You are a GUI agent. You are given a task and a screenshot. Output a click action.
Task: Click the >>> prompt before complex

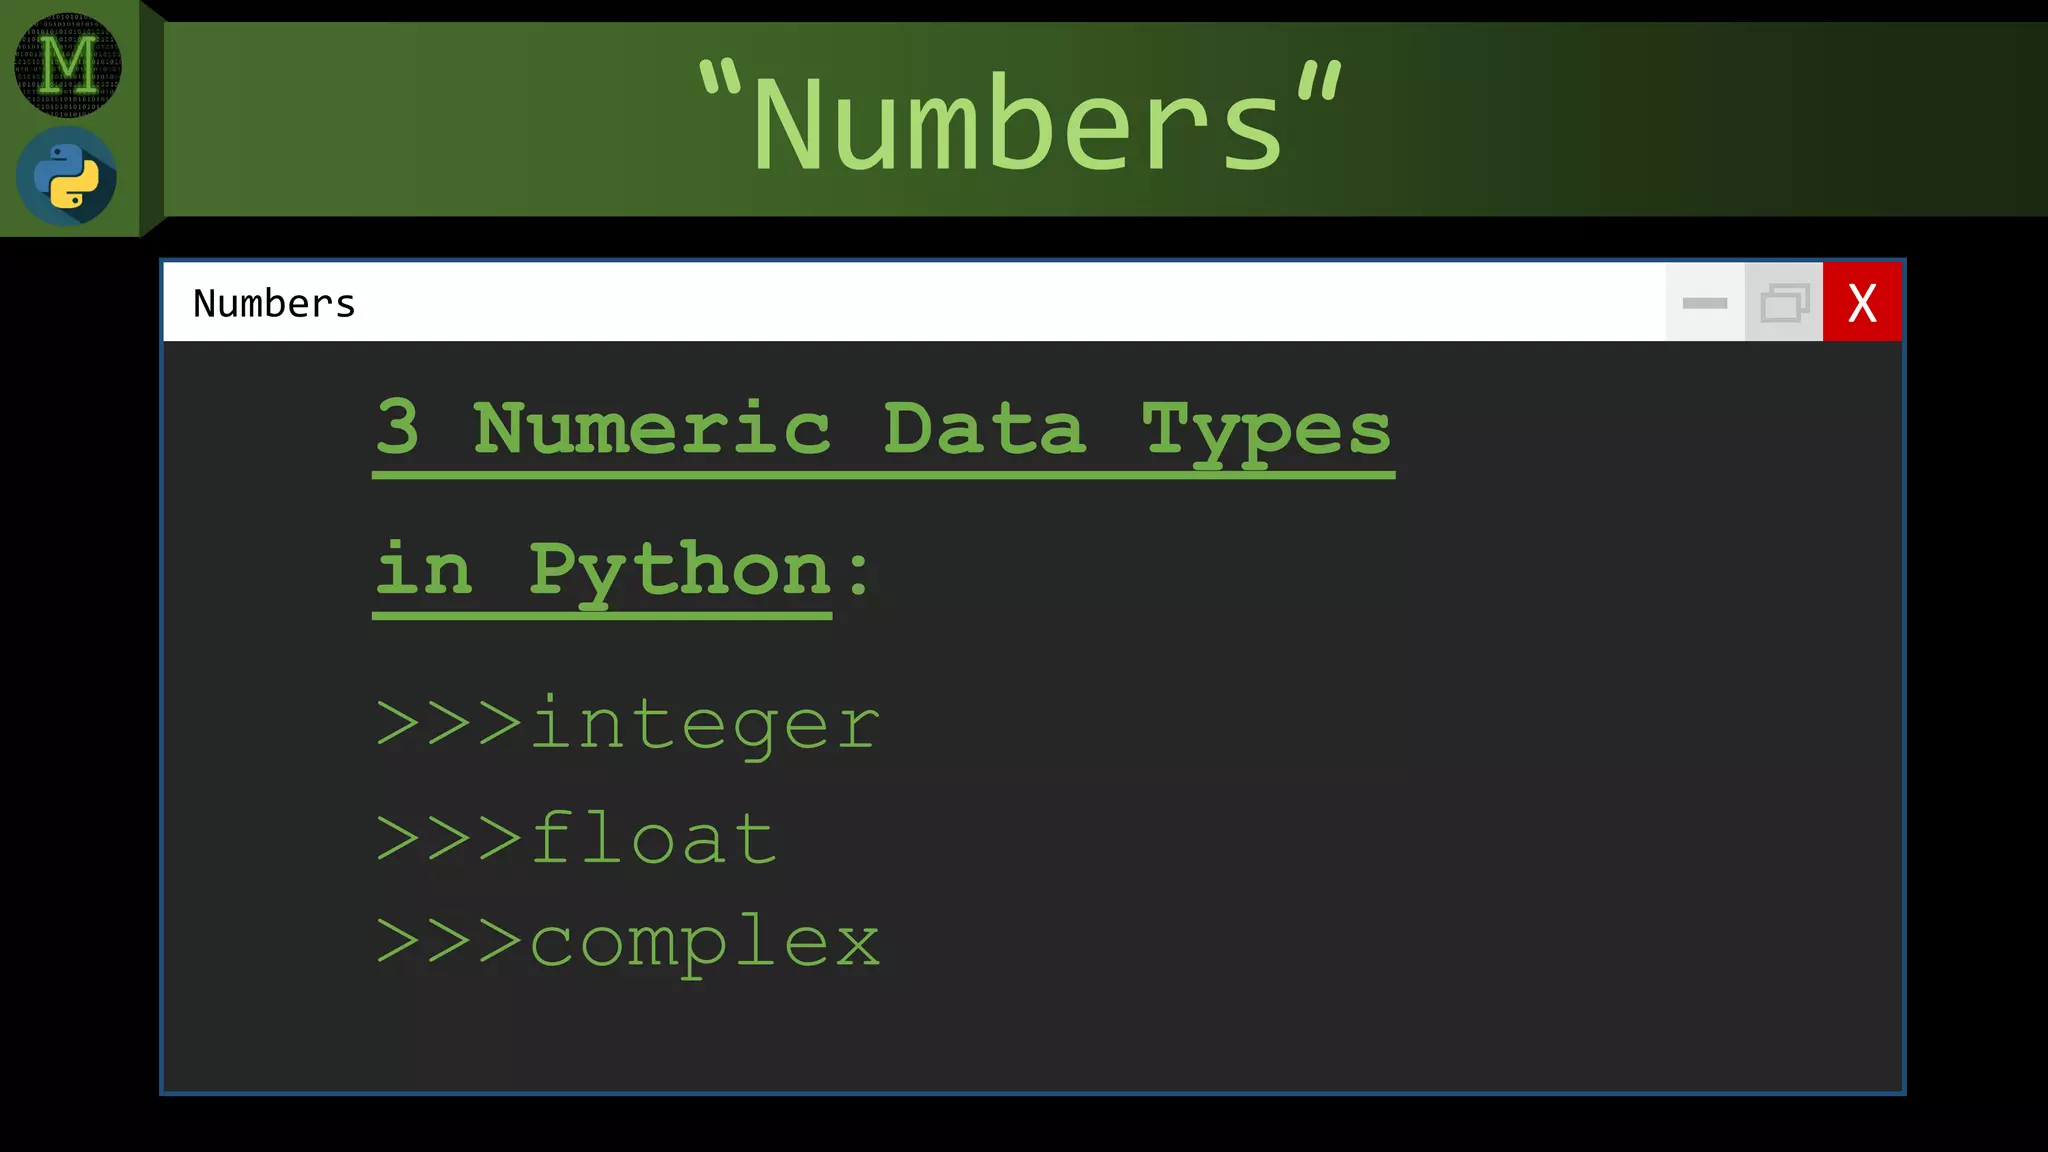coord(449,941)
